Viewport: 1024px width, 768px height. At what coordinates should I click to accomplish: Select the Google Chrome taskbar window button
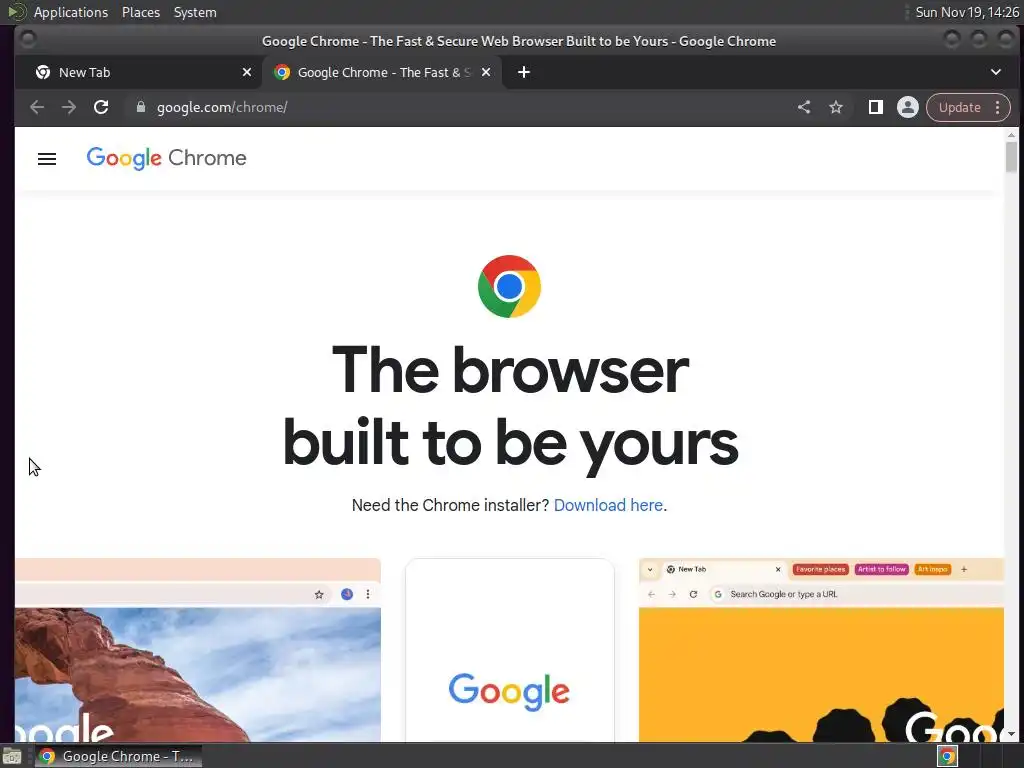coord(118,756)
